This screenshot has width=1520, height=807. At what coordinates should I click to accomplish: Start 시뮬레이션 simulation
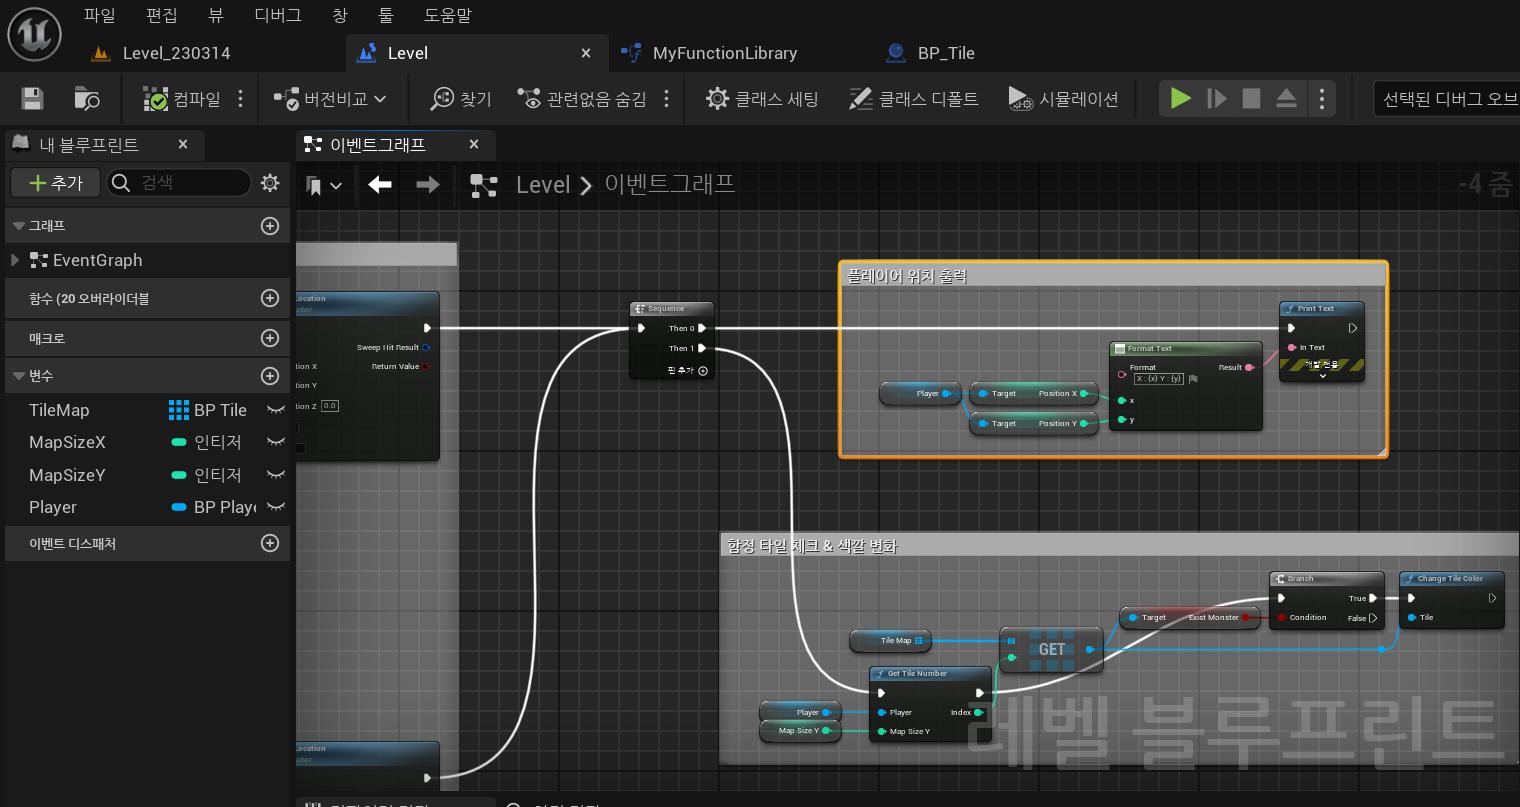1063,99
